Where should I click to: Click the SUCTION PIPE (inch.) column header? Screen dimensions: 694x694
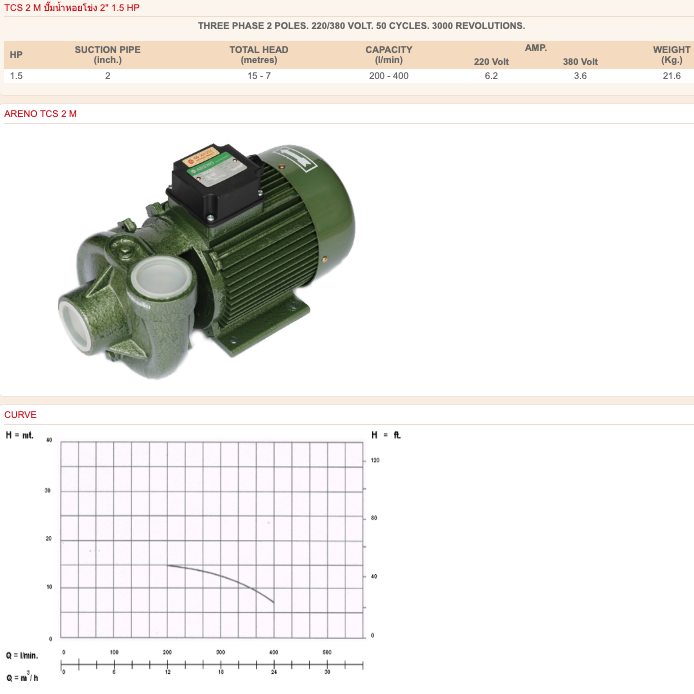108,55
